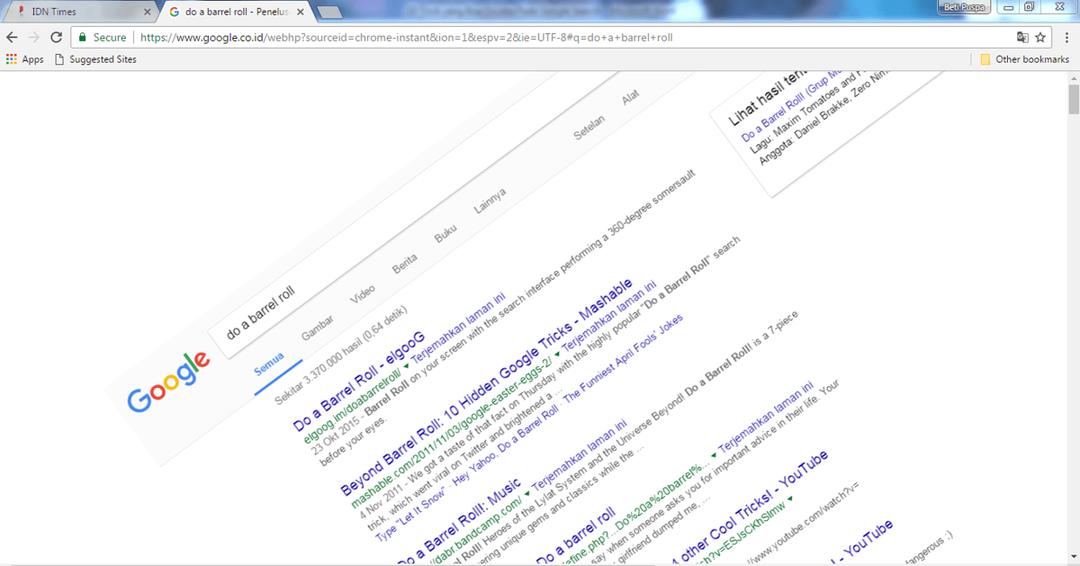Image resolution: width=1080 pixels, height=566 pixels.
Task: Click the forward navigation arrow
Action: point(34,37)
